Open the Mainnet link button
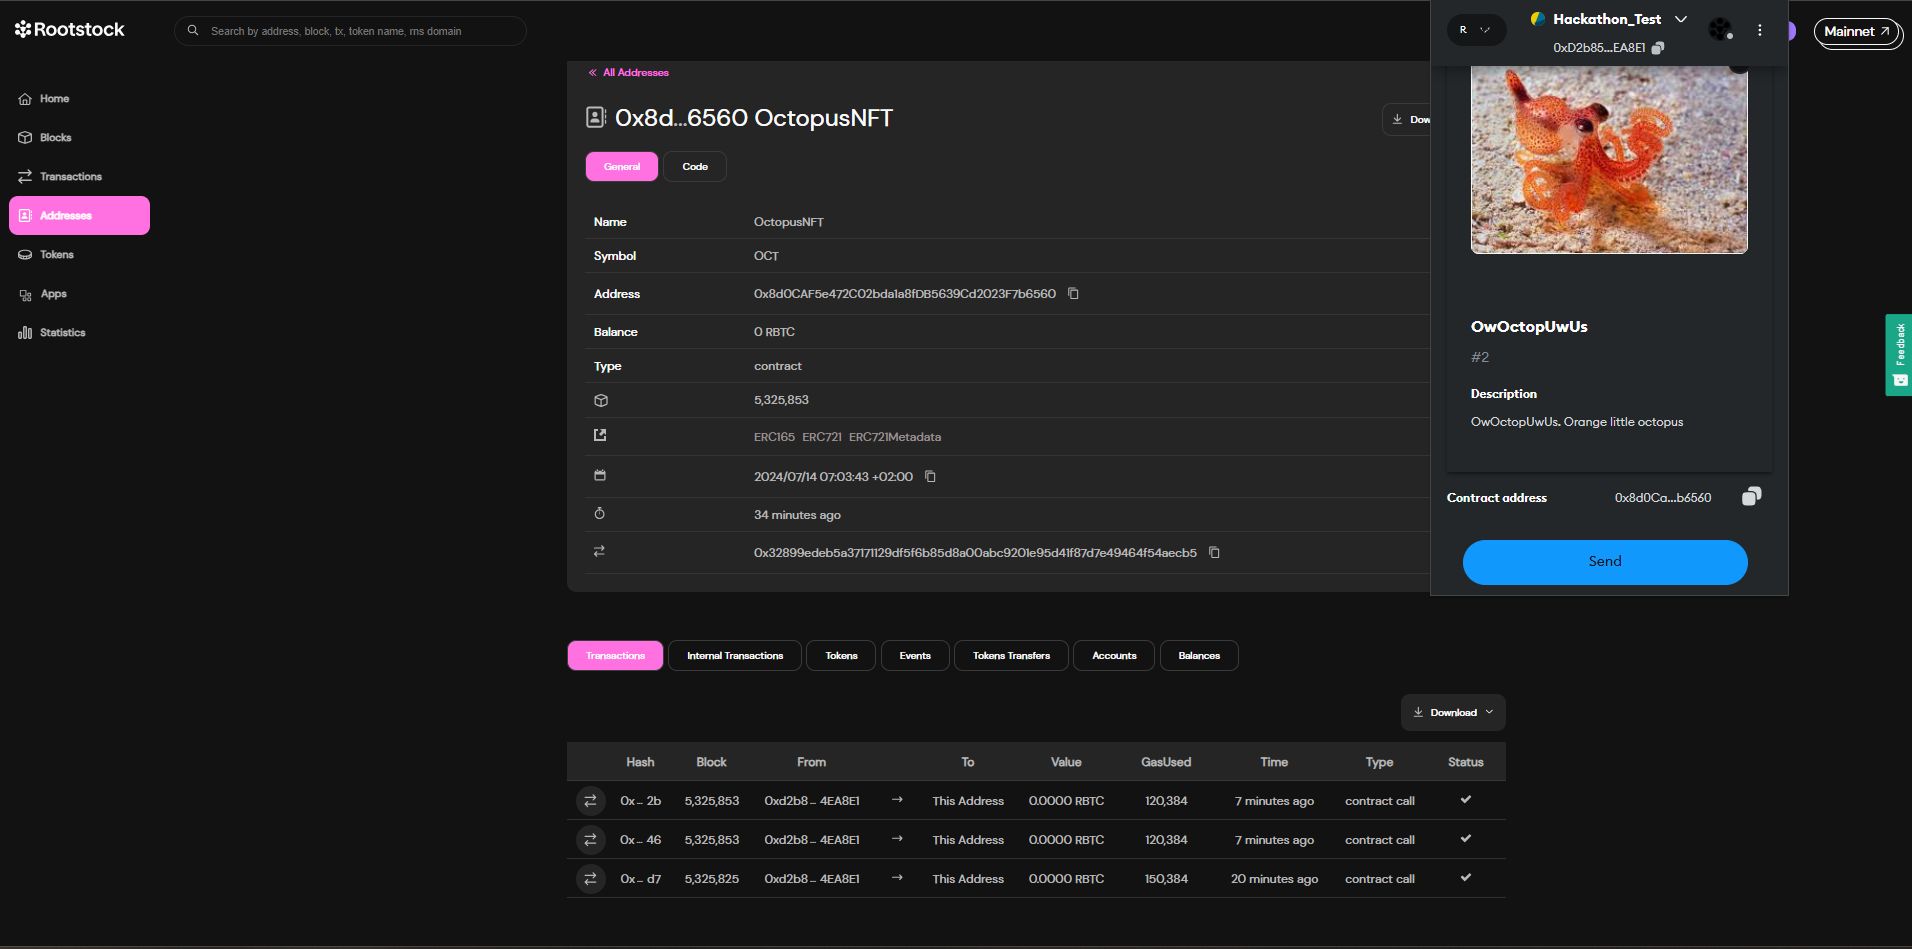Viewport: 1912px width, 949px height. point(1858,32)
